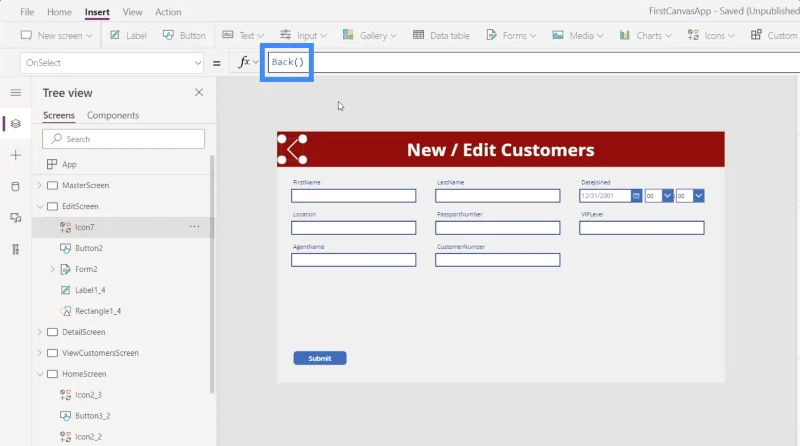This screenshot has width=800, height=446.
Task: Insert a Button from the ribbon
Action: tap(184, 35)
